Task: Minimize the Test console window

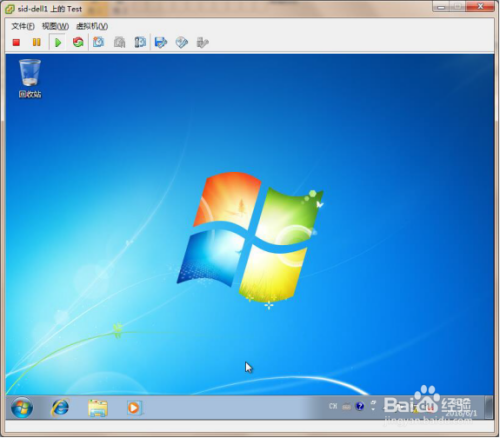Action: coord(441,6)
